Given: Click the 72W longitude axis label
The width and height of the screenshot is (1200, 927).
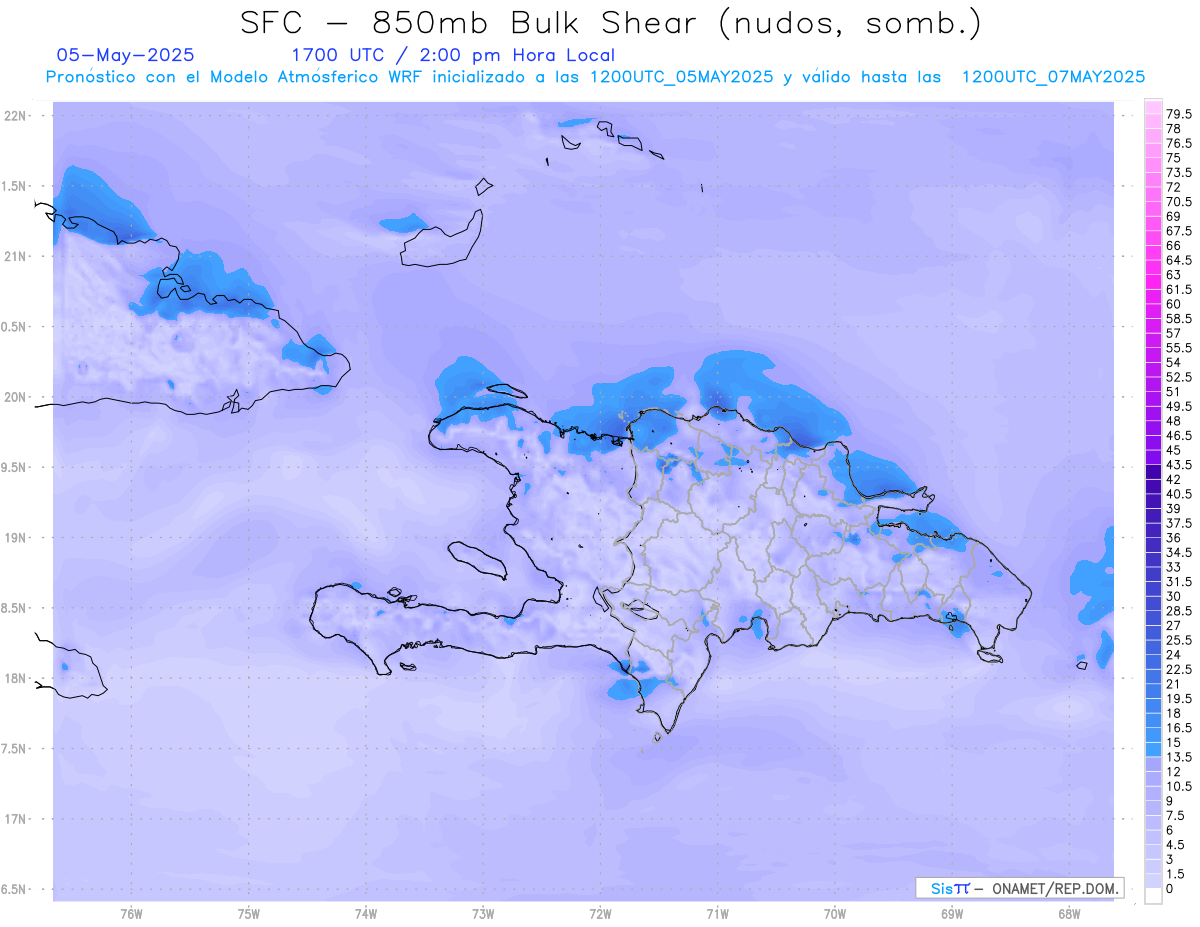Looking at the screenshot, I should pos(600,914).
